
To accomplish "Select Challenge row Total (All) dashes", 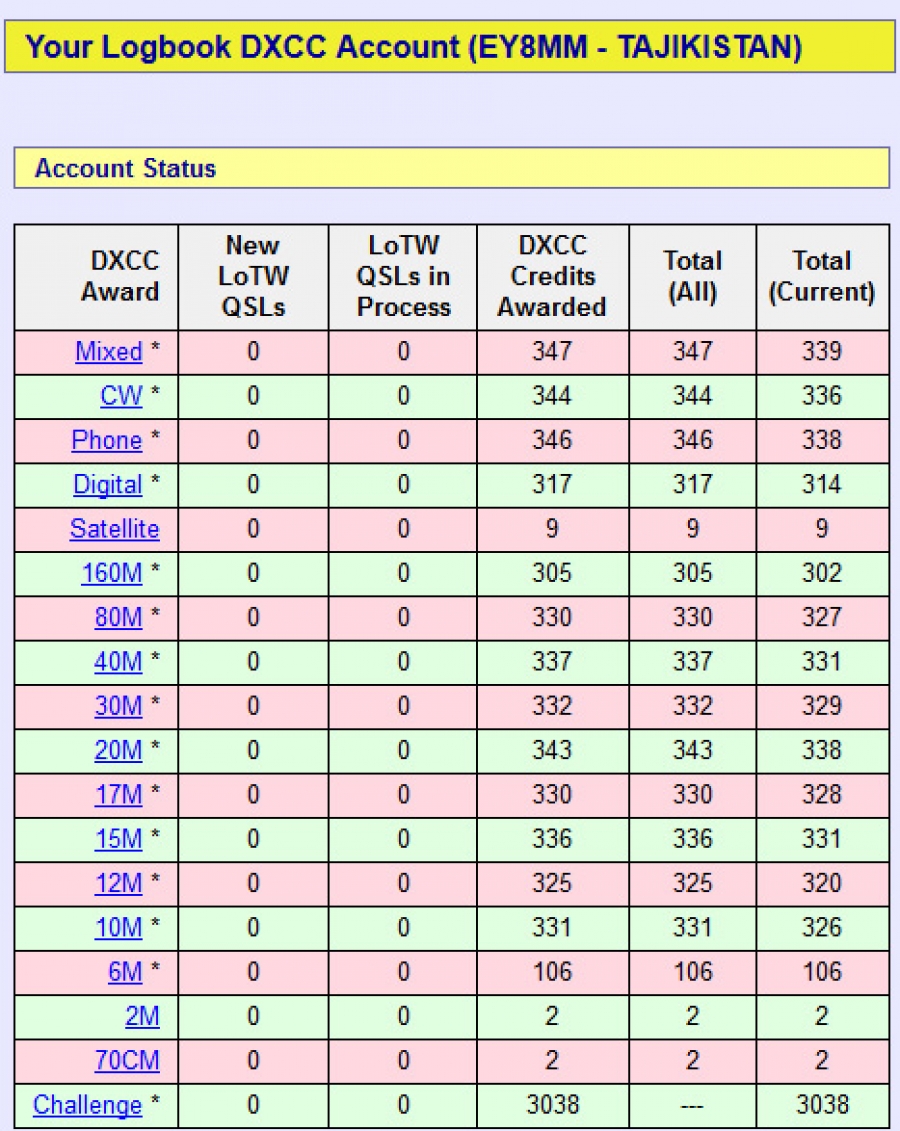I will (692, 1106).
